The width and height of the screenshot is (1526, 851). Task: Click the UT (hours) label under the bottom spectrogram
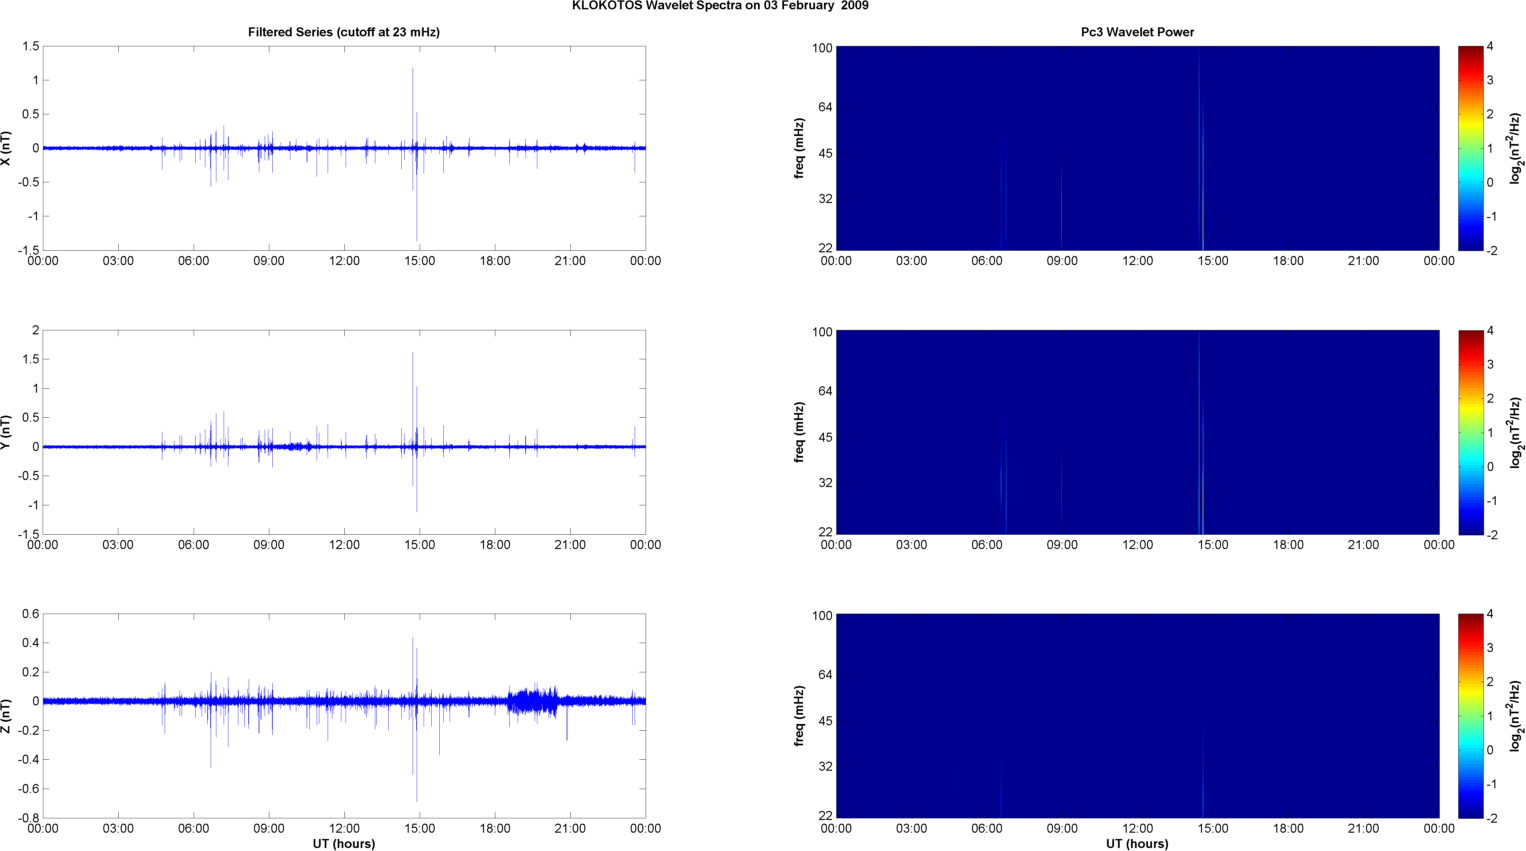coord(1137,844)
